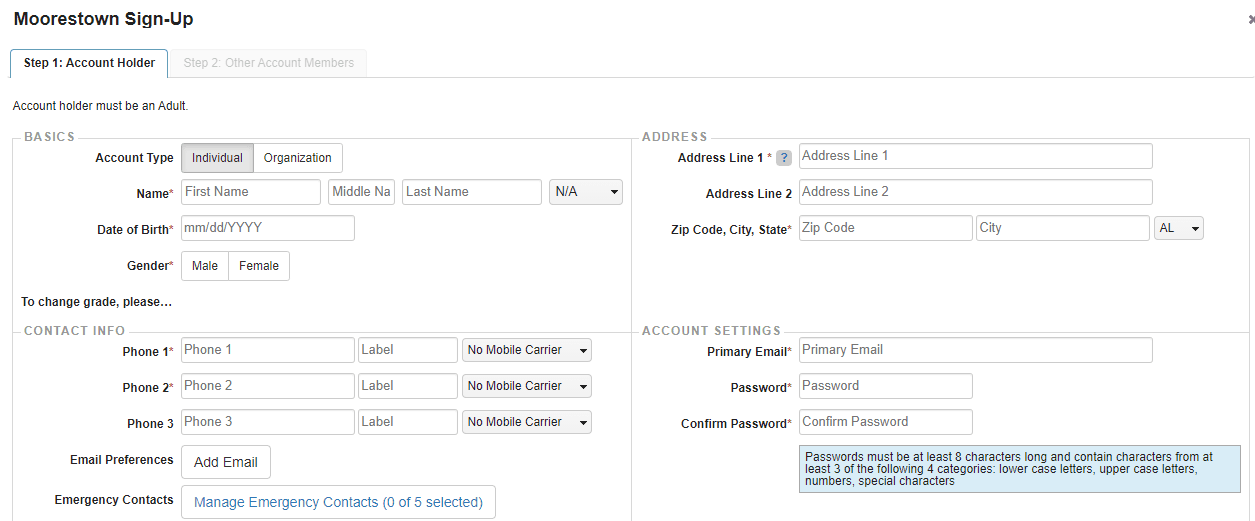This screenshot has height=521, width=1255.
Task: Click the 'Account holder must be an Adult.' text
Action: pyautogui.click(x=100, y=105)
